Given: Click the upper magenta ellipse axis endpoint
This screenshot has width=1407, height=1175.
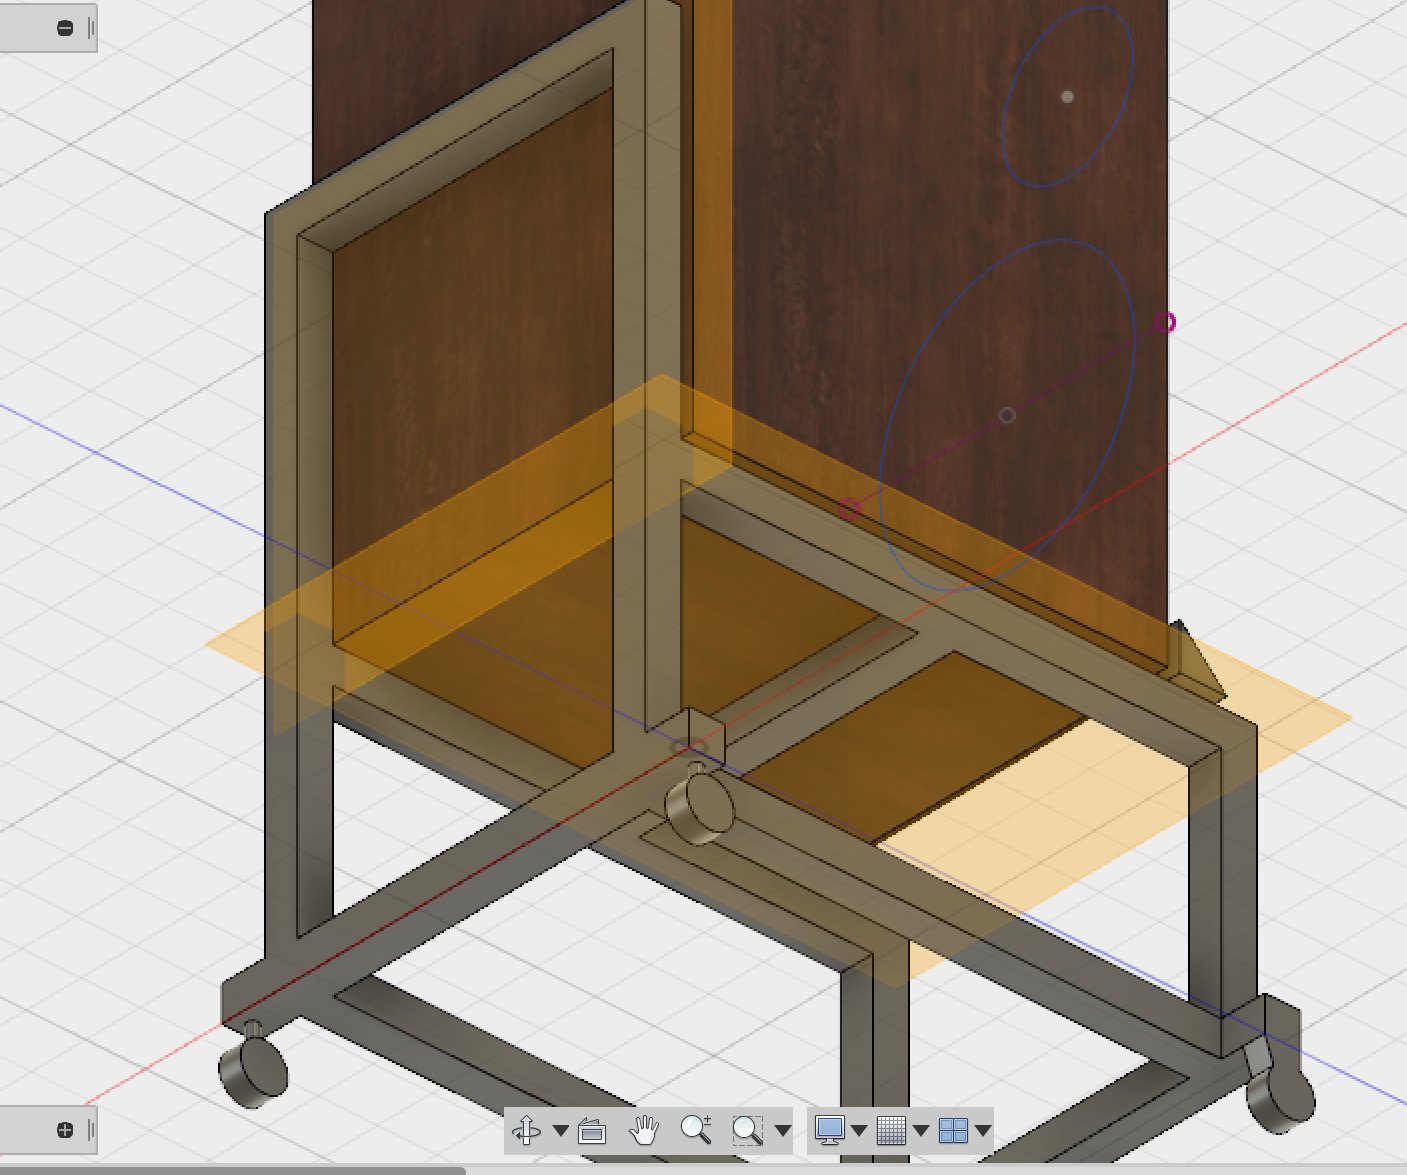Looking at the screenshot, I should coord(1165,322).
